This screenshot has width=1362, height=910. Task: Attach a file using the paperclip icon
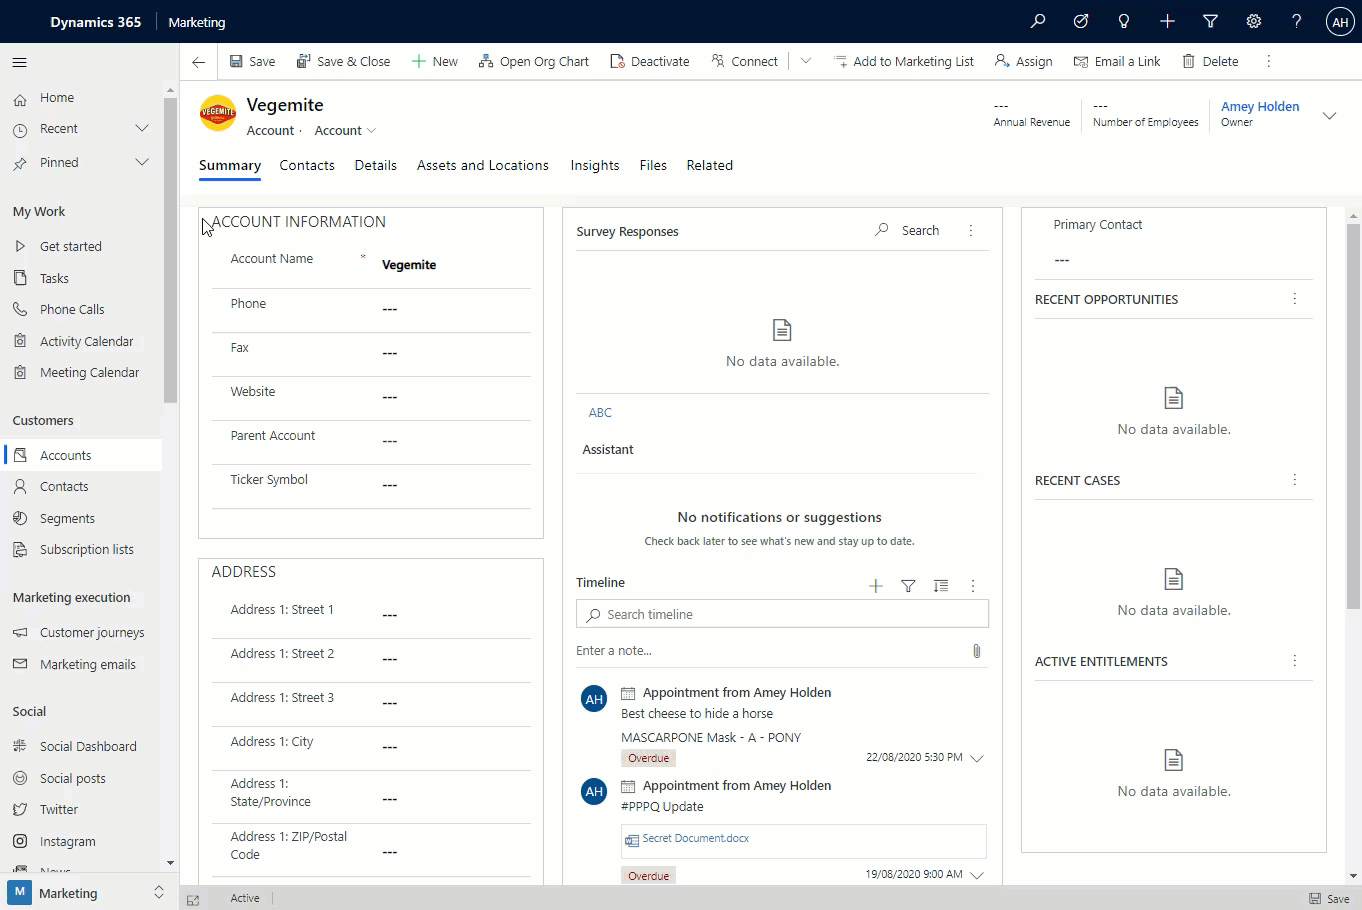pyautogui.click(x=977, y=651)
